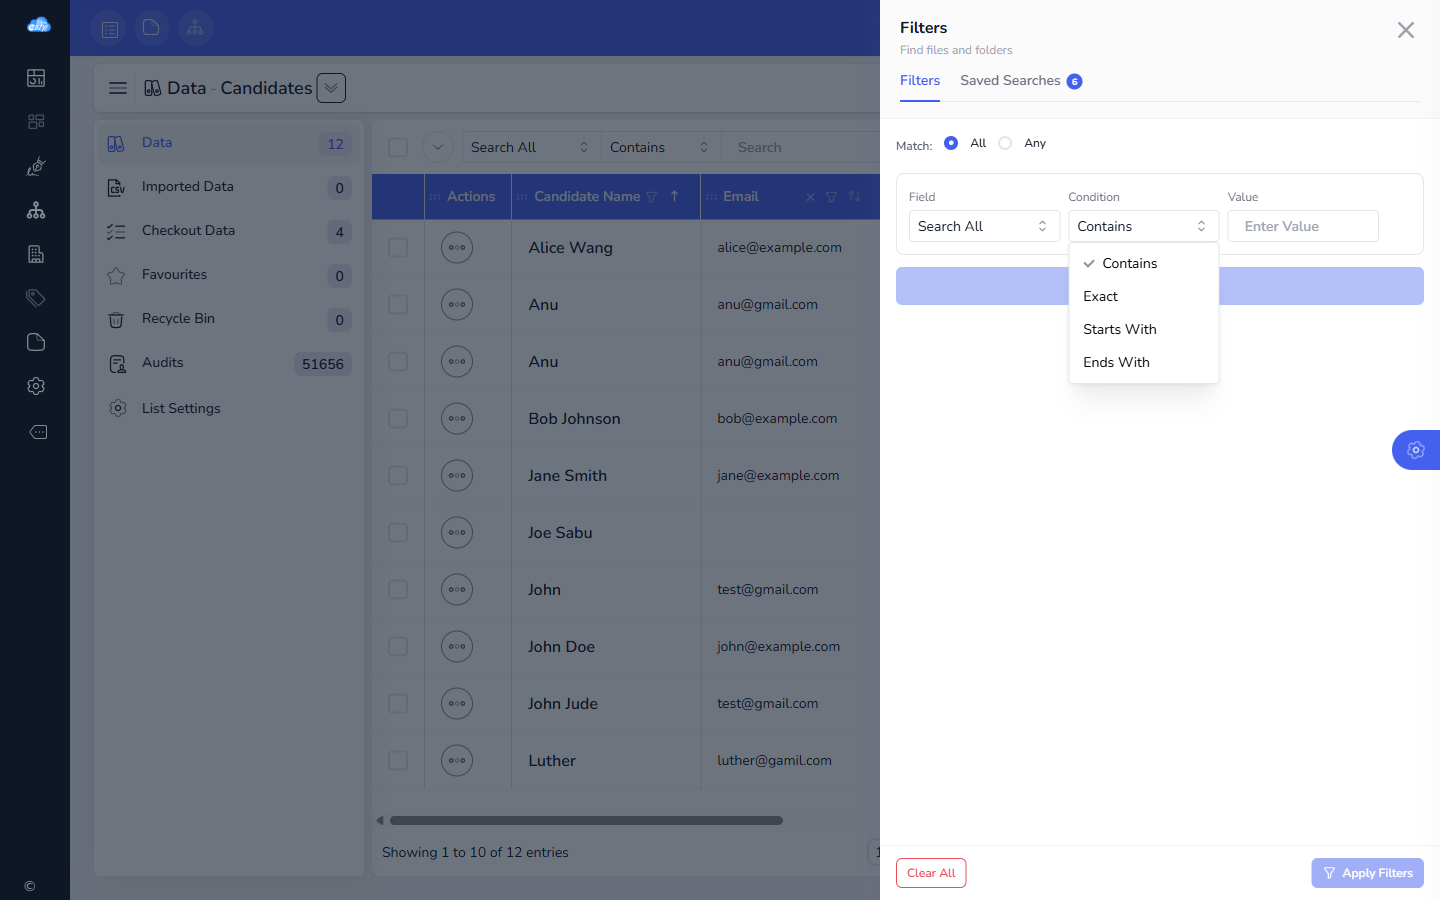The height and width of the screenshot is (900, 1440).
Task: Open the building icon in the left sidebar
Action: point(36,254)
